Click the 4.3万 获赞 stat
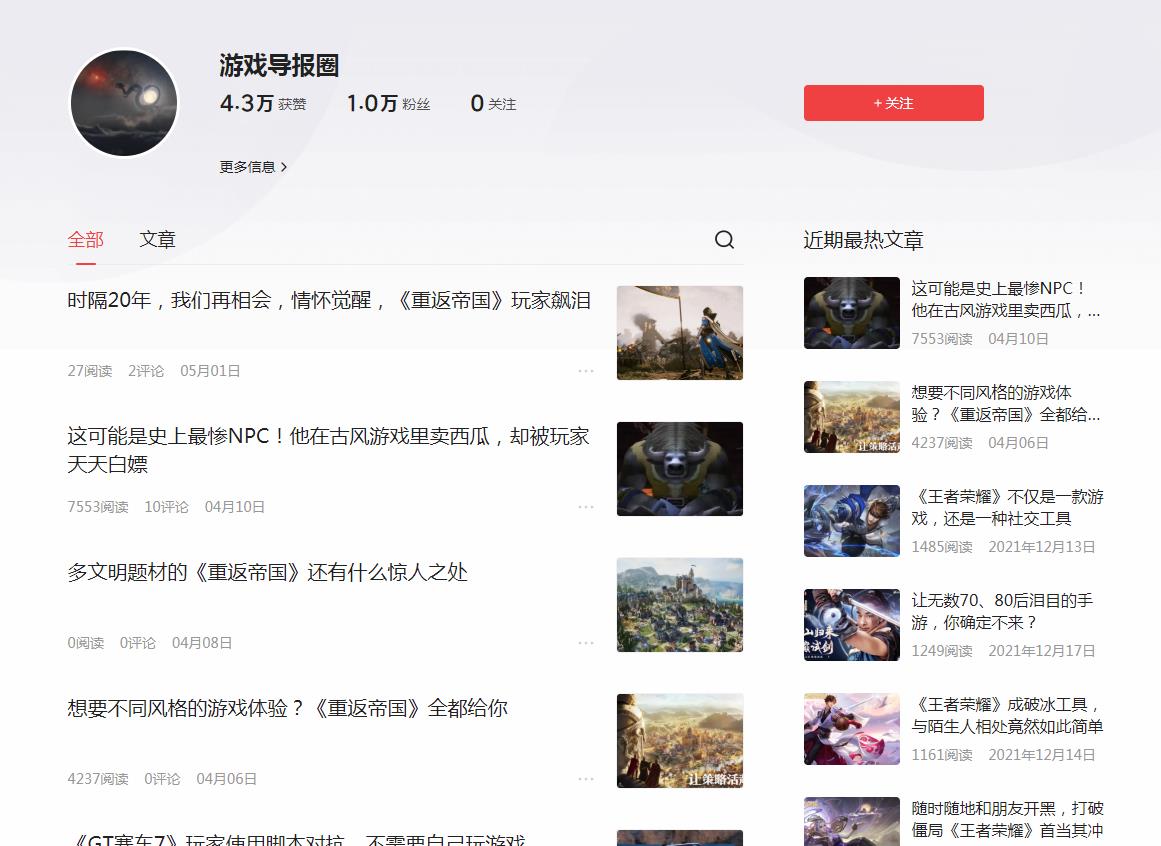The width and height of the screenshot is (1161, 846). click(x=263, y=104)
